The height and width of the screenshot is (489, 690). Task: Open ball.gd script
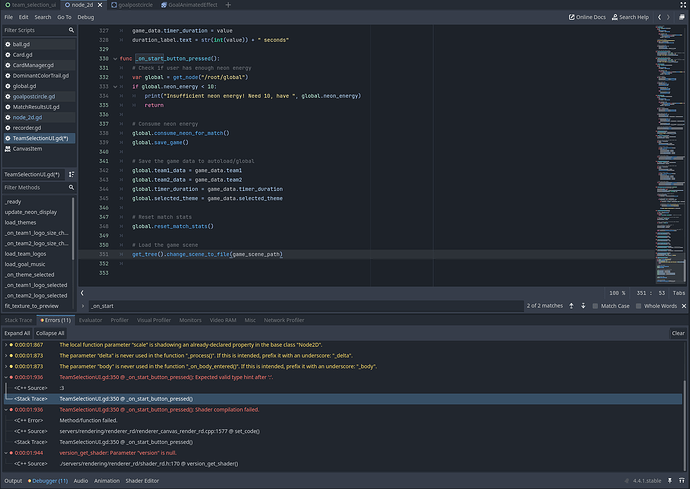click(39, 44)
